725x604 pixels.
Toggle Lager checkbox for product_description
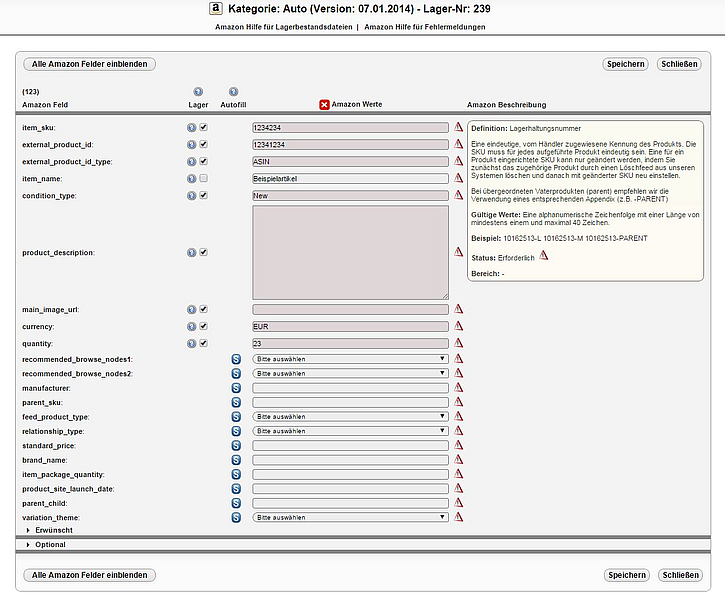coord(203,252)
